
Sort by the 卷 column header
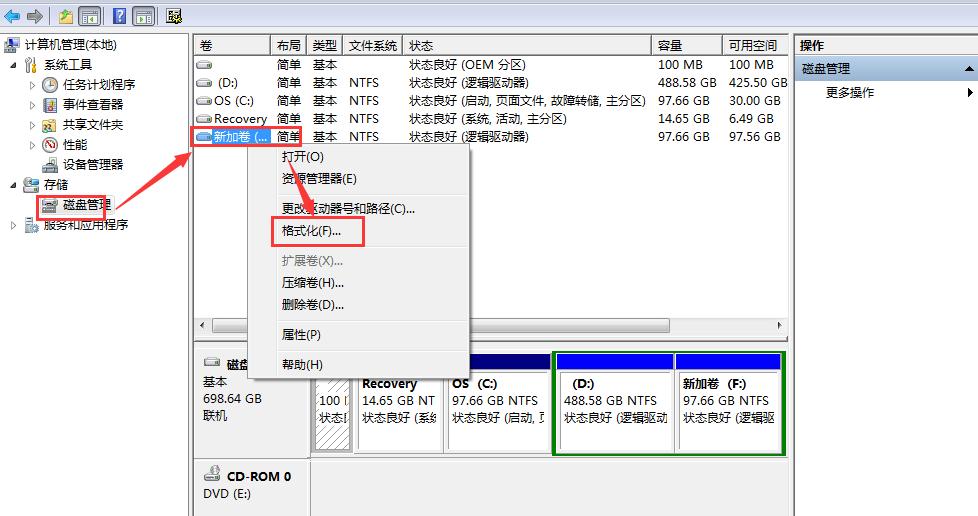(x=232, y=46)
